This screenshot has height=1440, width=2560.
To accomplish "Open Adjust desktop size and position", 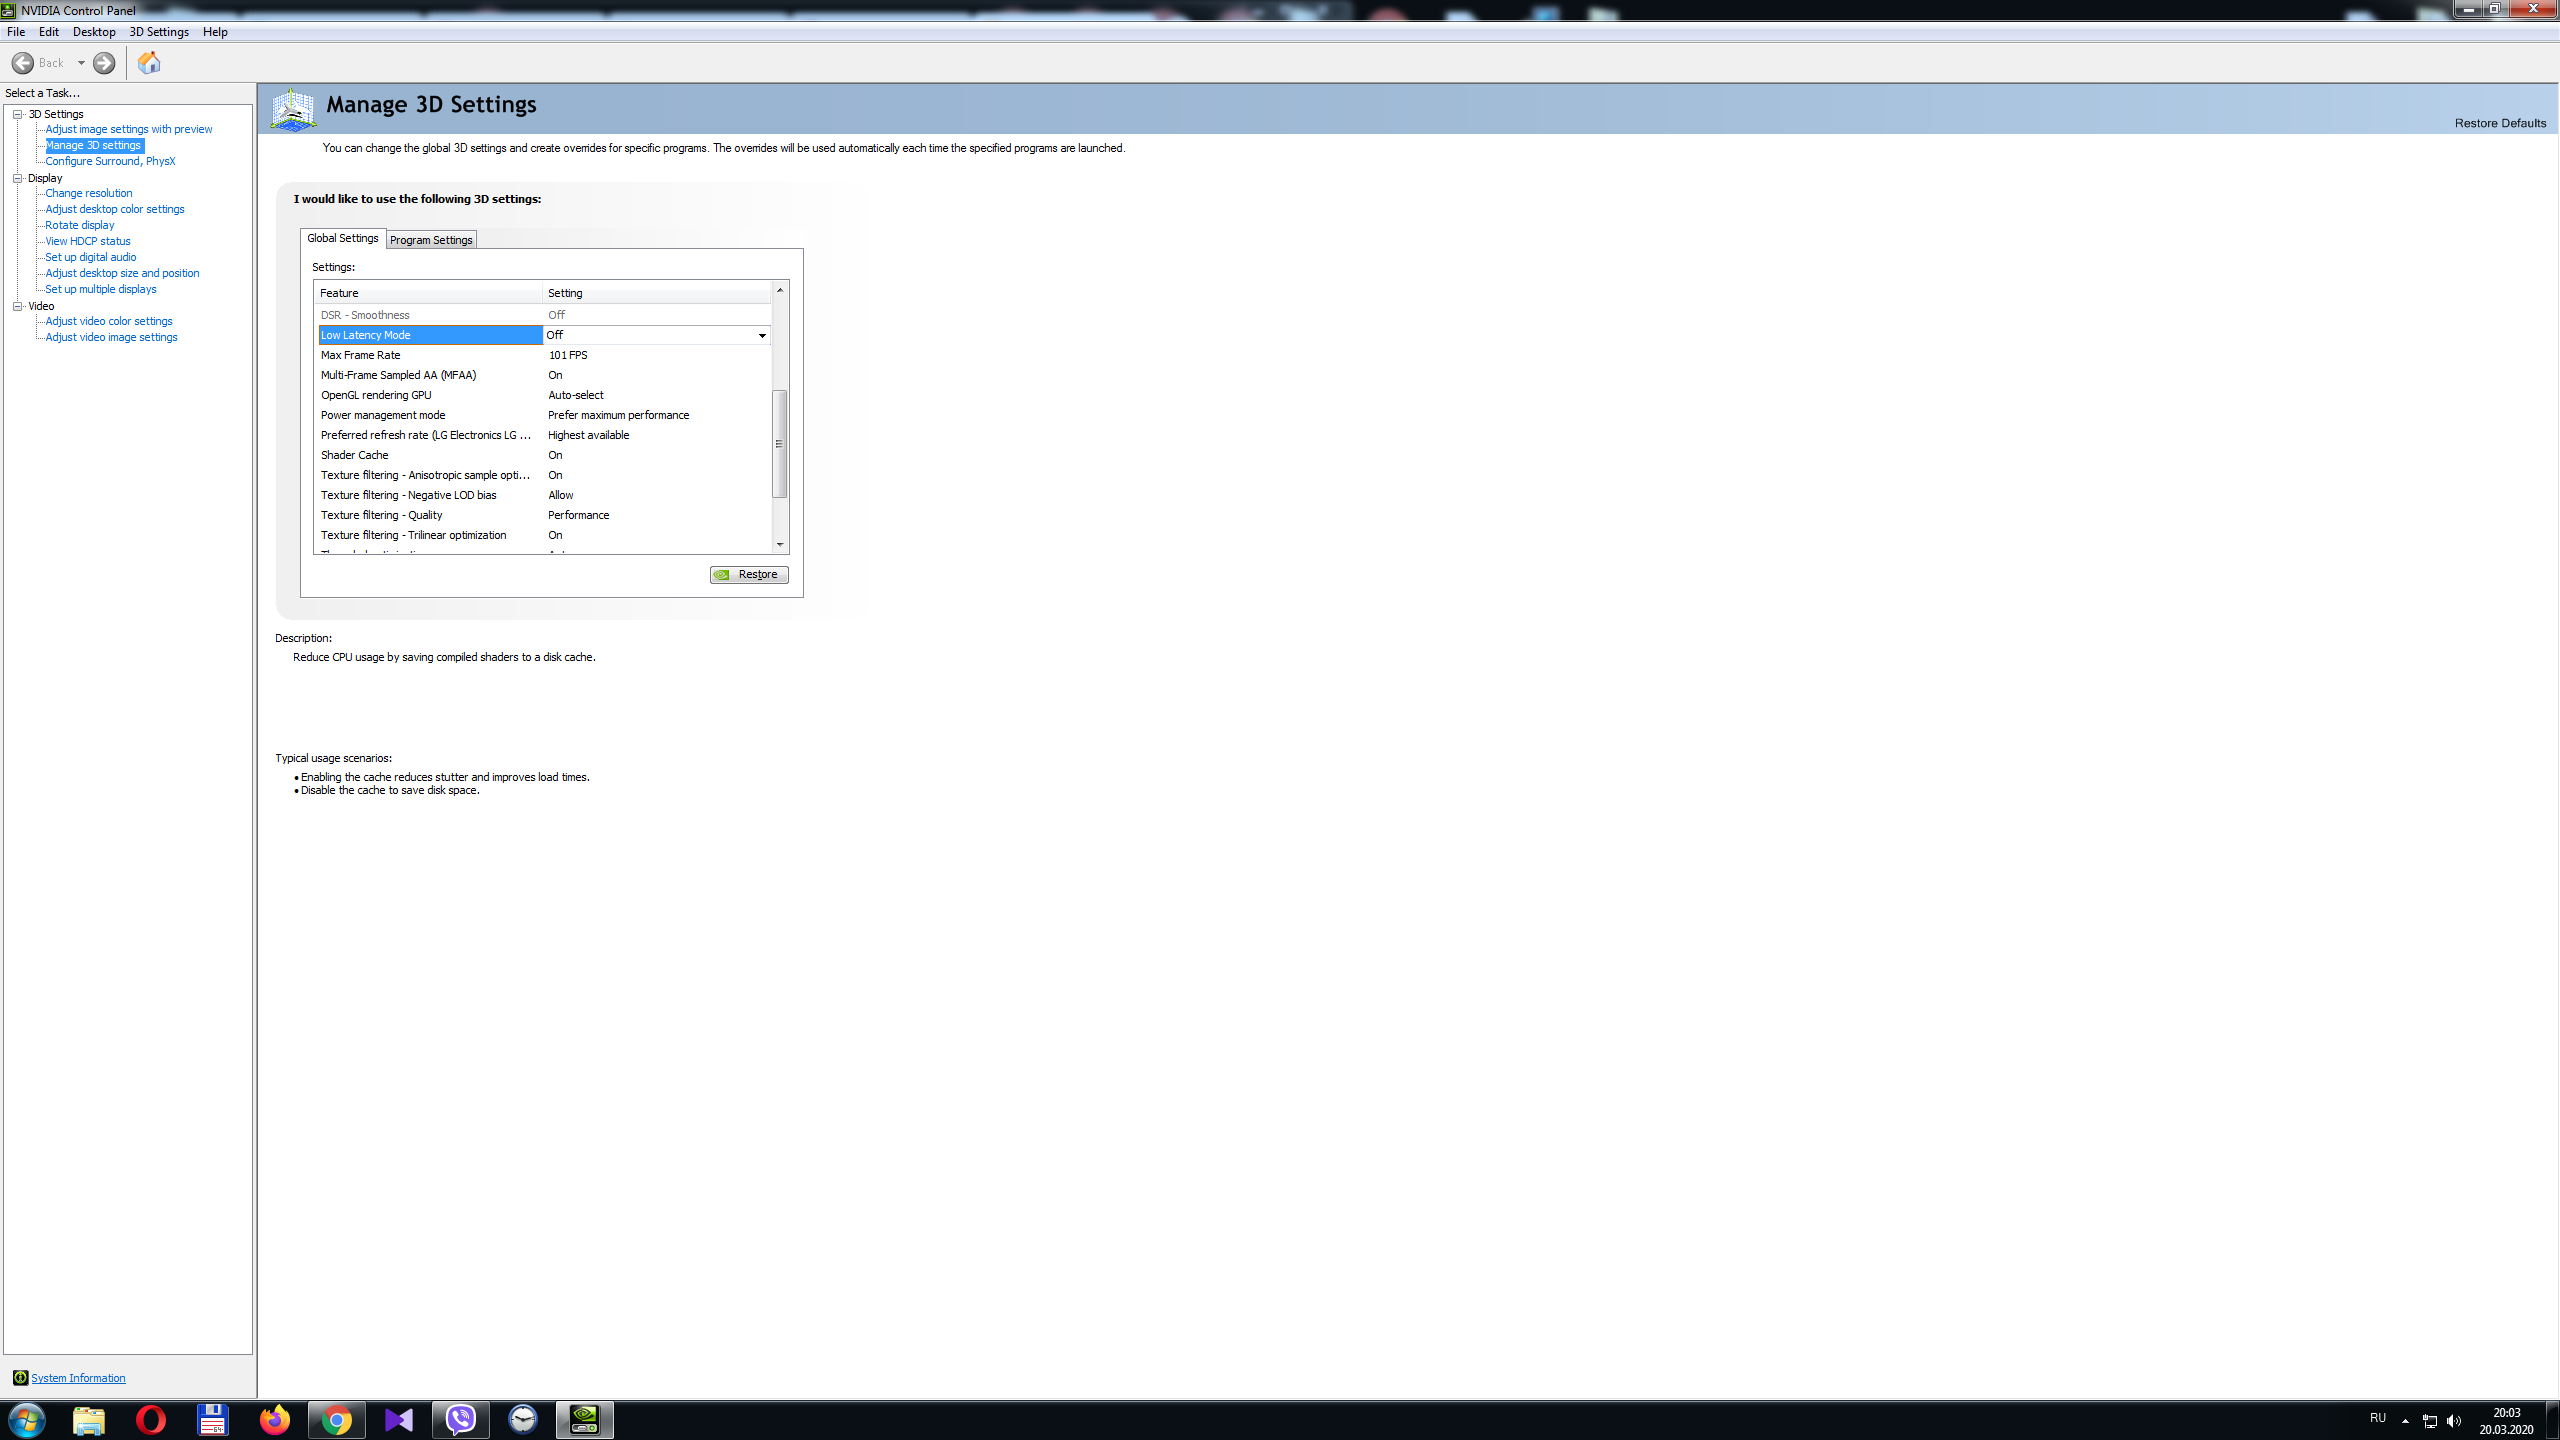I will coord(122,273).
